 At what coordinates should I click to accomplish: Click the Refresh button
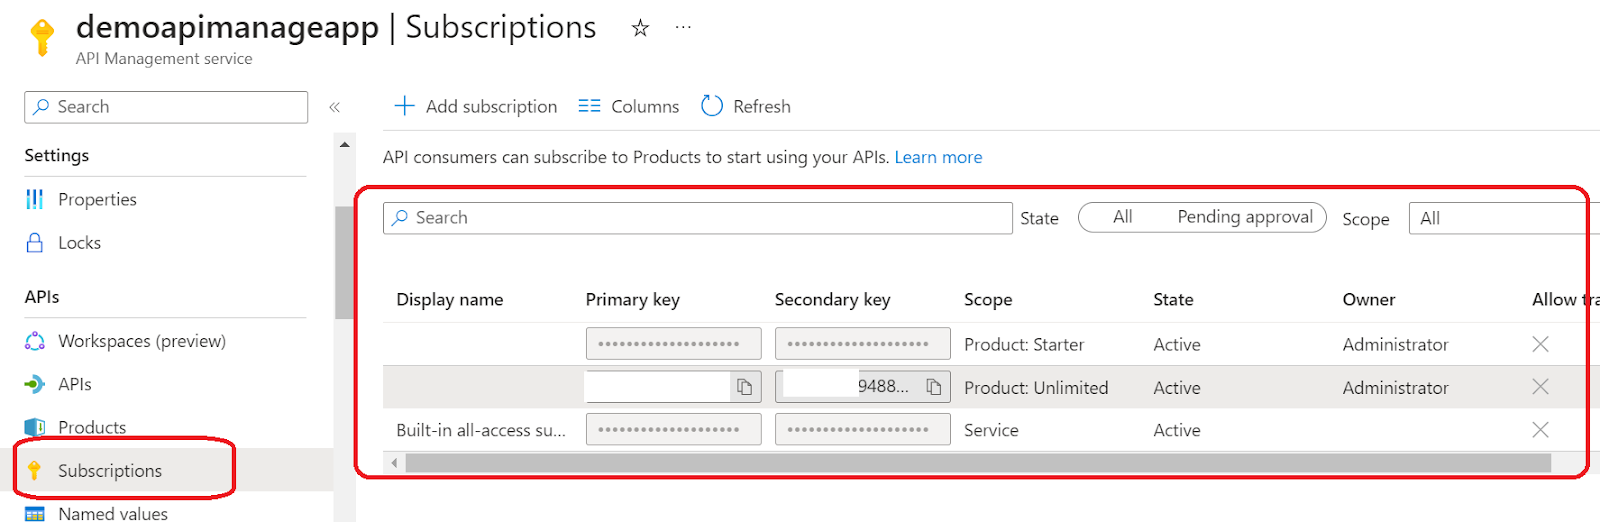746,106
